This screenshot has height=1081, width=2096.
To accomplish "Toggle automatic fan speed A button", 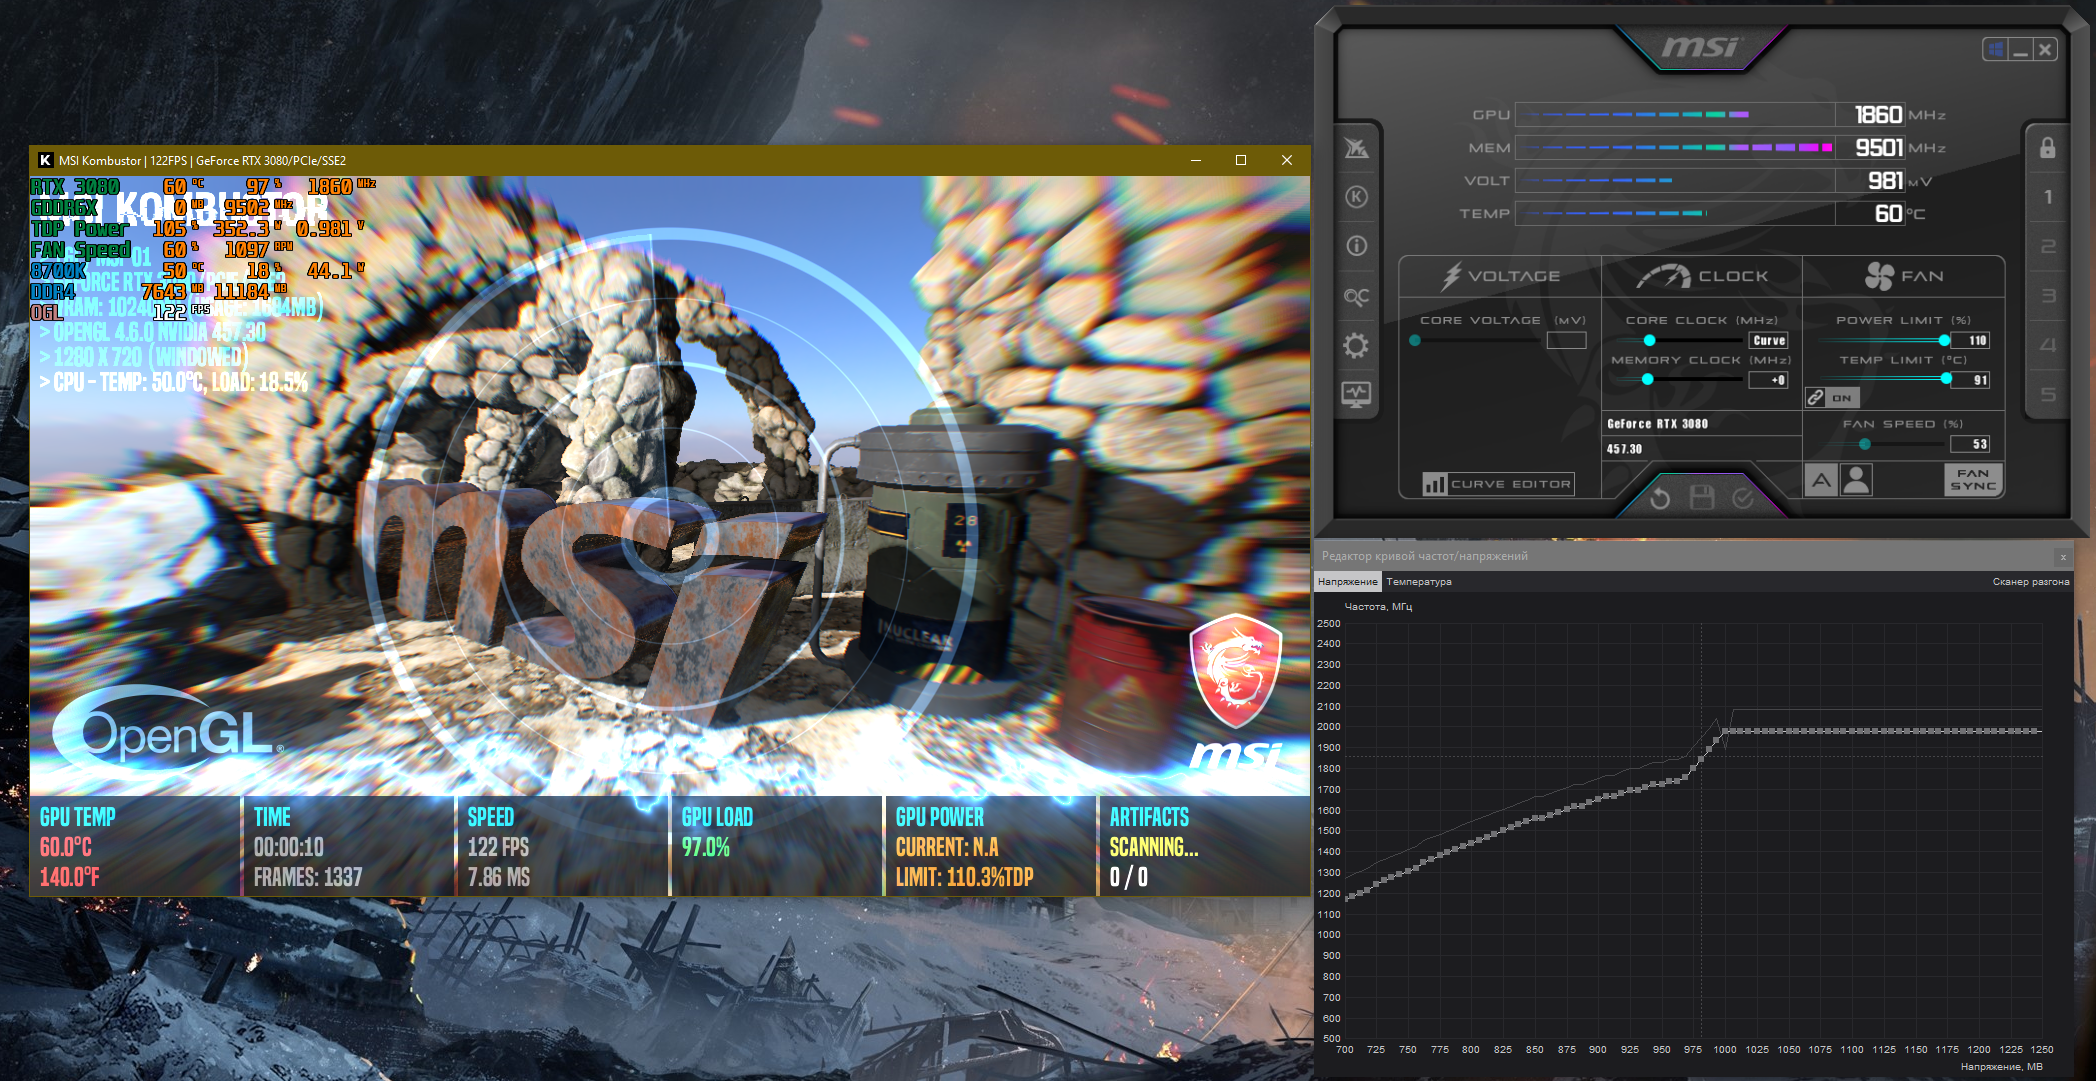I will point(1821,480).
